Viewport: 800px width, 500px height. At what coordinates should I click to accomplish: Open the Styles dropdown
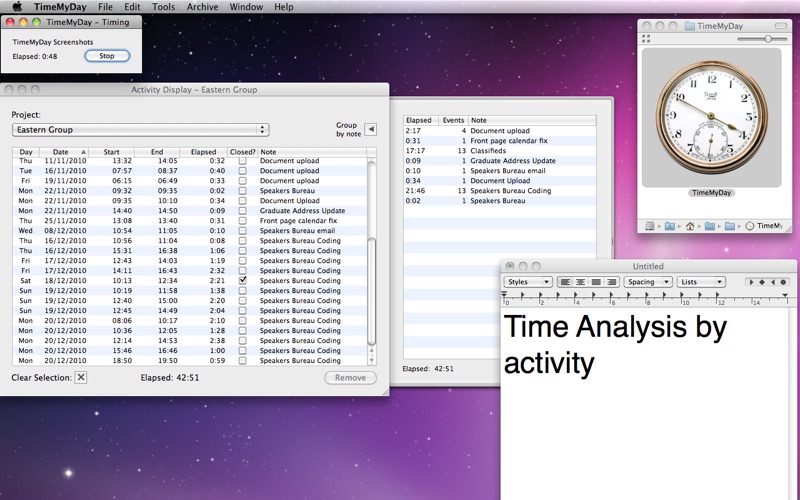pos(528,282)
